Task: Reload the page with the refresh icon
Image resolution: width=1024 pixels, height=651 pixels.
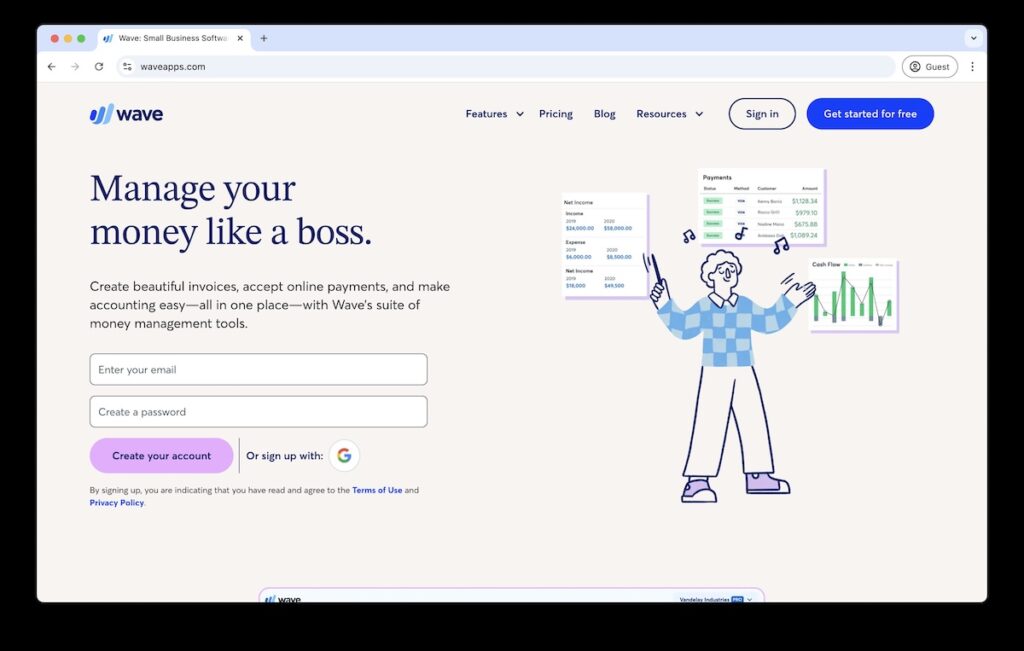Action: pyautogui.click(x=99, y=67)
